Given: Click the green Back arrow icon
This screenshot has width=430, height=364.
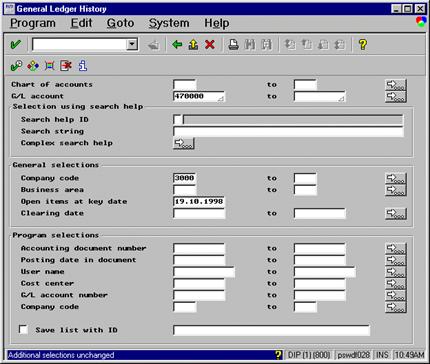Looking at the screenshot, I should 177,44.
